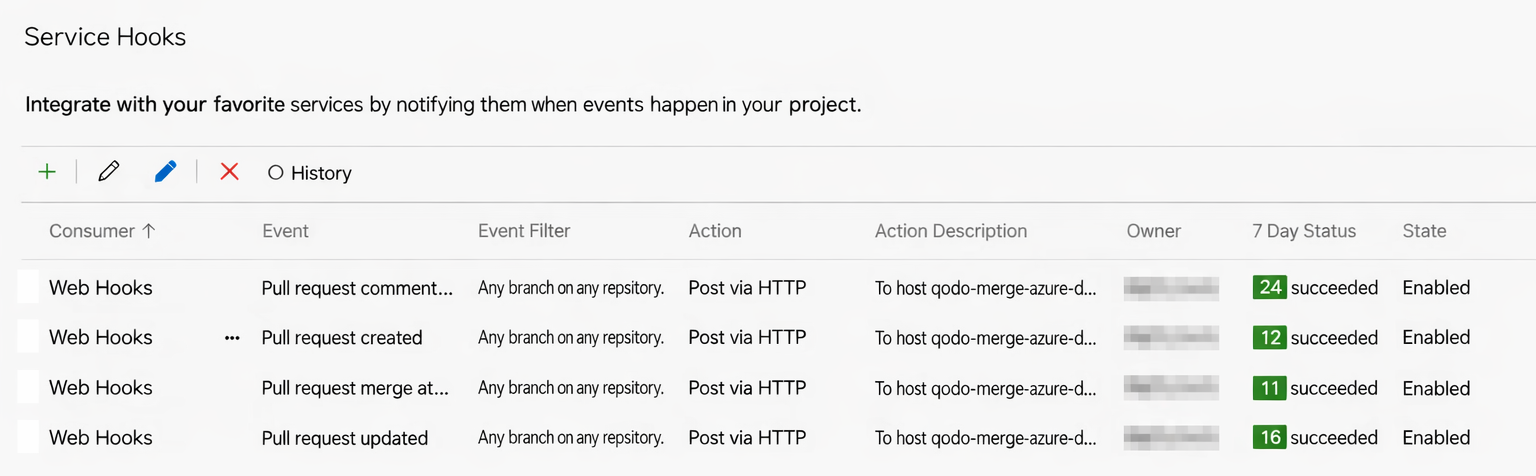1536x476 pixels.
Task: Click the green 11 succeeded status badge
Action: pos(1270,388)
